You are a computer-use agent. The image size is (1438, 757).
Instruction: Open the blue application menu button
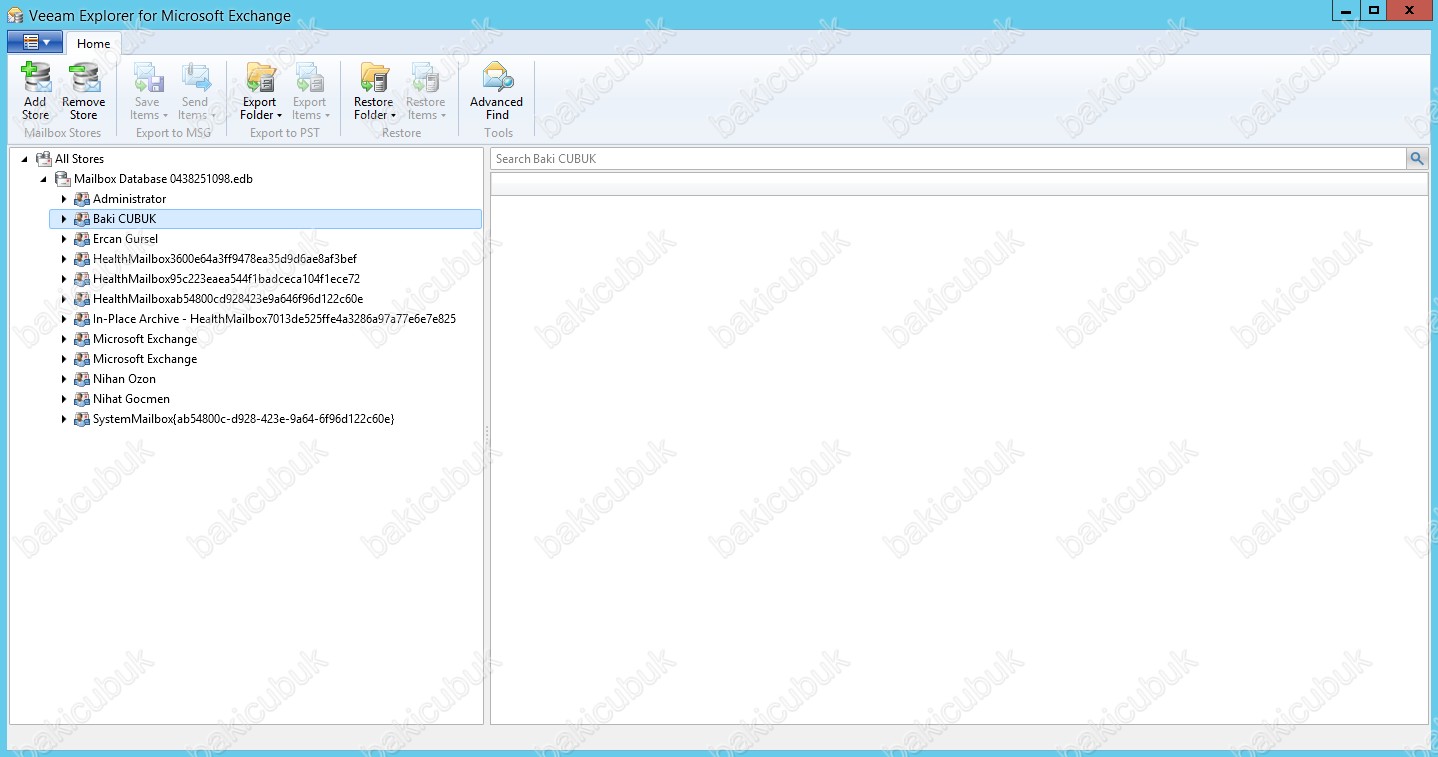pyautogui.click(x=35, y=42)
